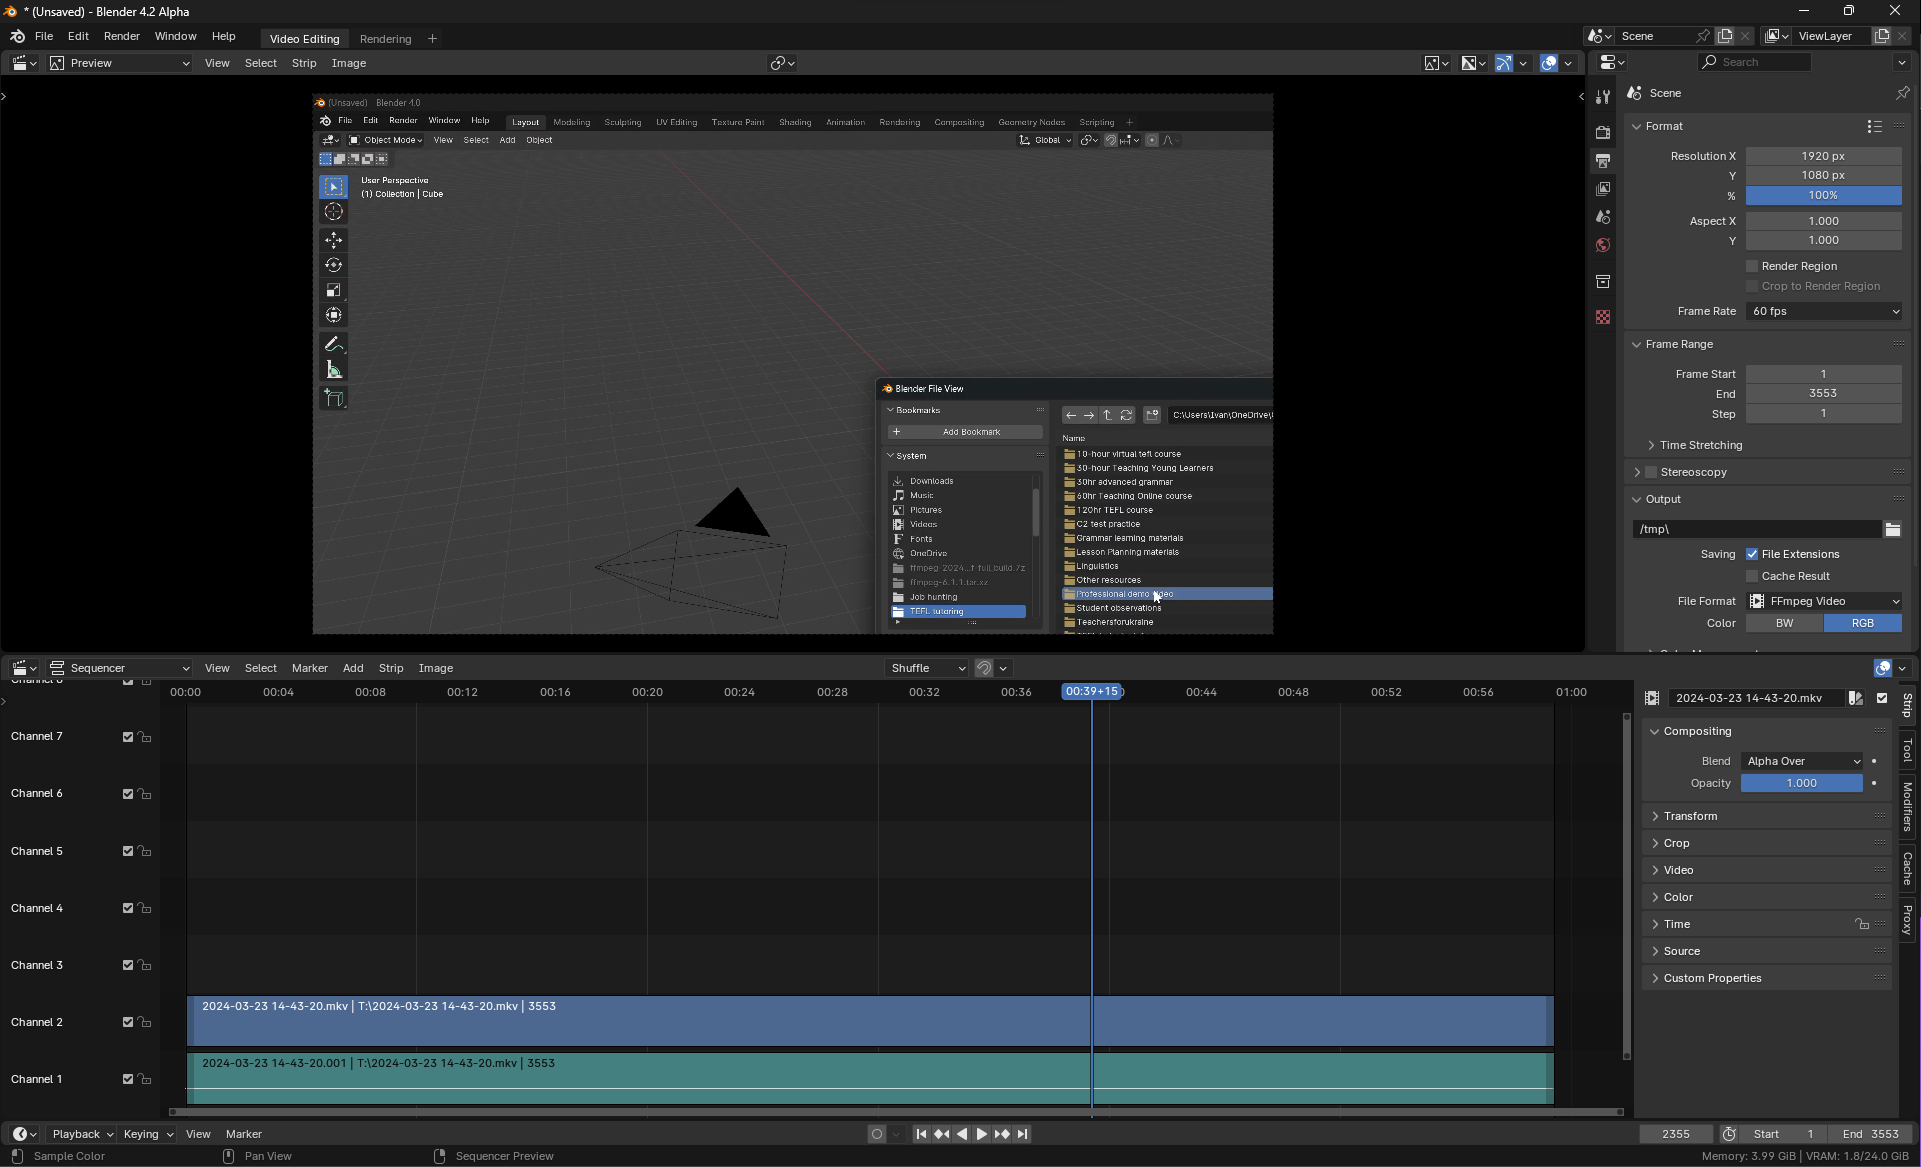1921x1167 pixels.
Task: Open the Modifiers sidebar tab
Action: pos(1908,806)
